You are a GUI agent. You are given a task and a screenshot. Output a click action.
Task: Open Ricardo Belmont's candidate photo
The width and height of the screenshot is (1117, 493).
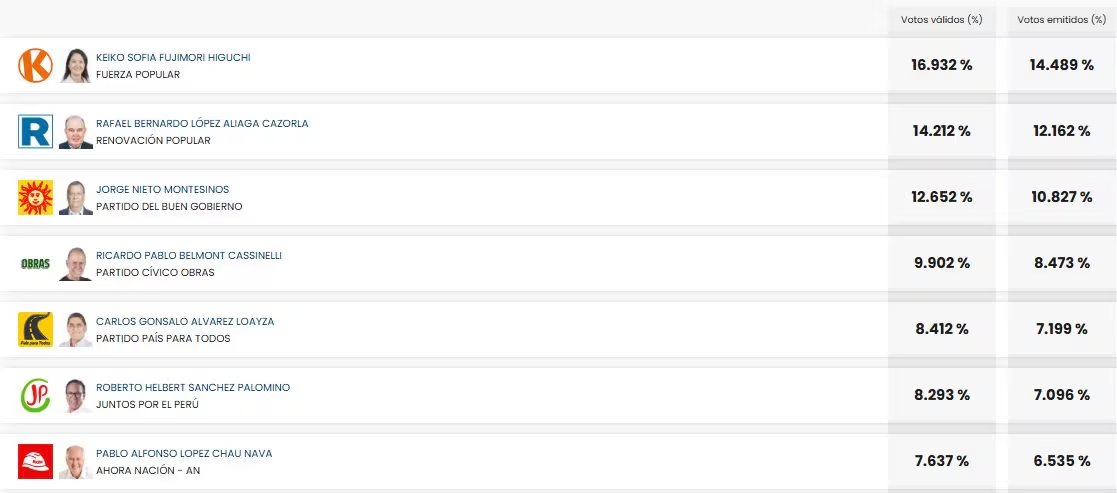[x=75, y=264]
